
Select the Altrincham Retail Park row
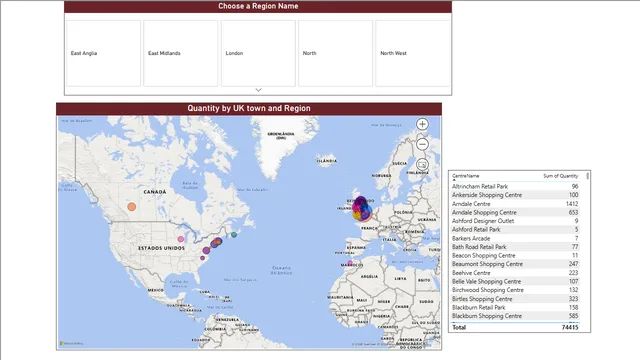point(515,186)
